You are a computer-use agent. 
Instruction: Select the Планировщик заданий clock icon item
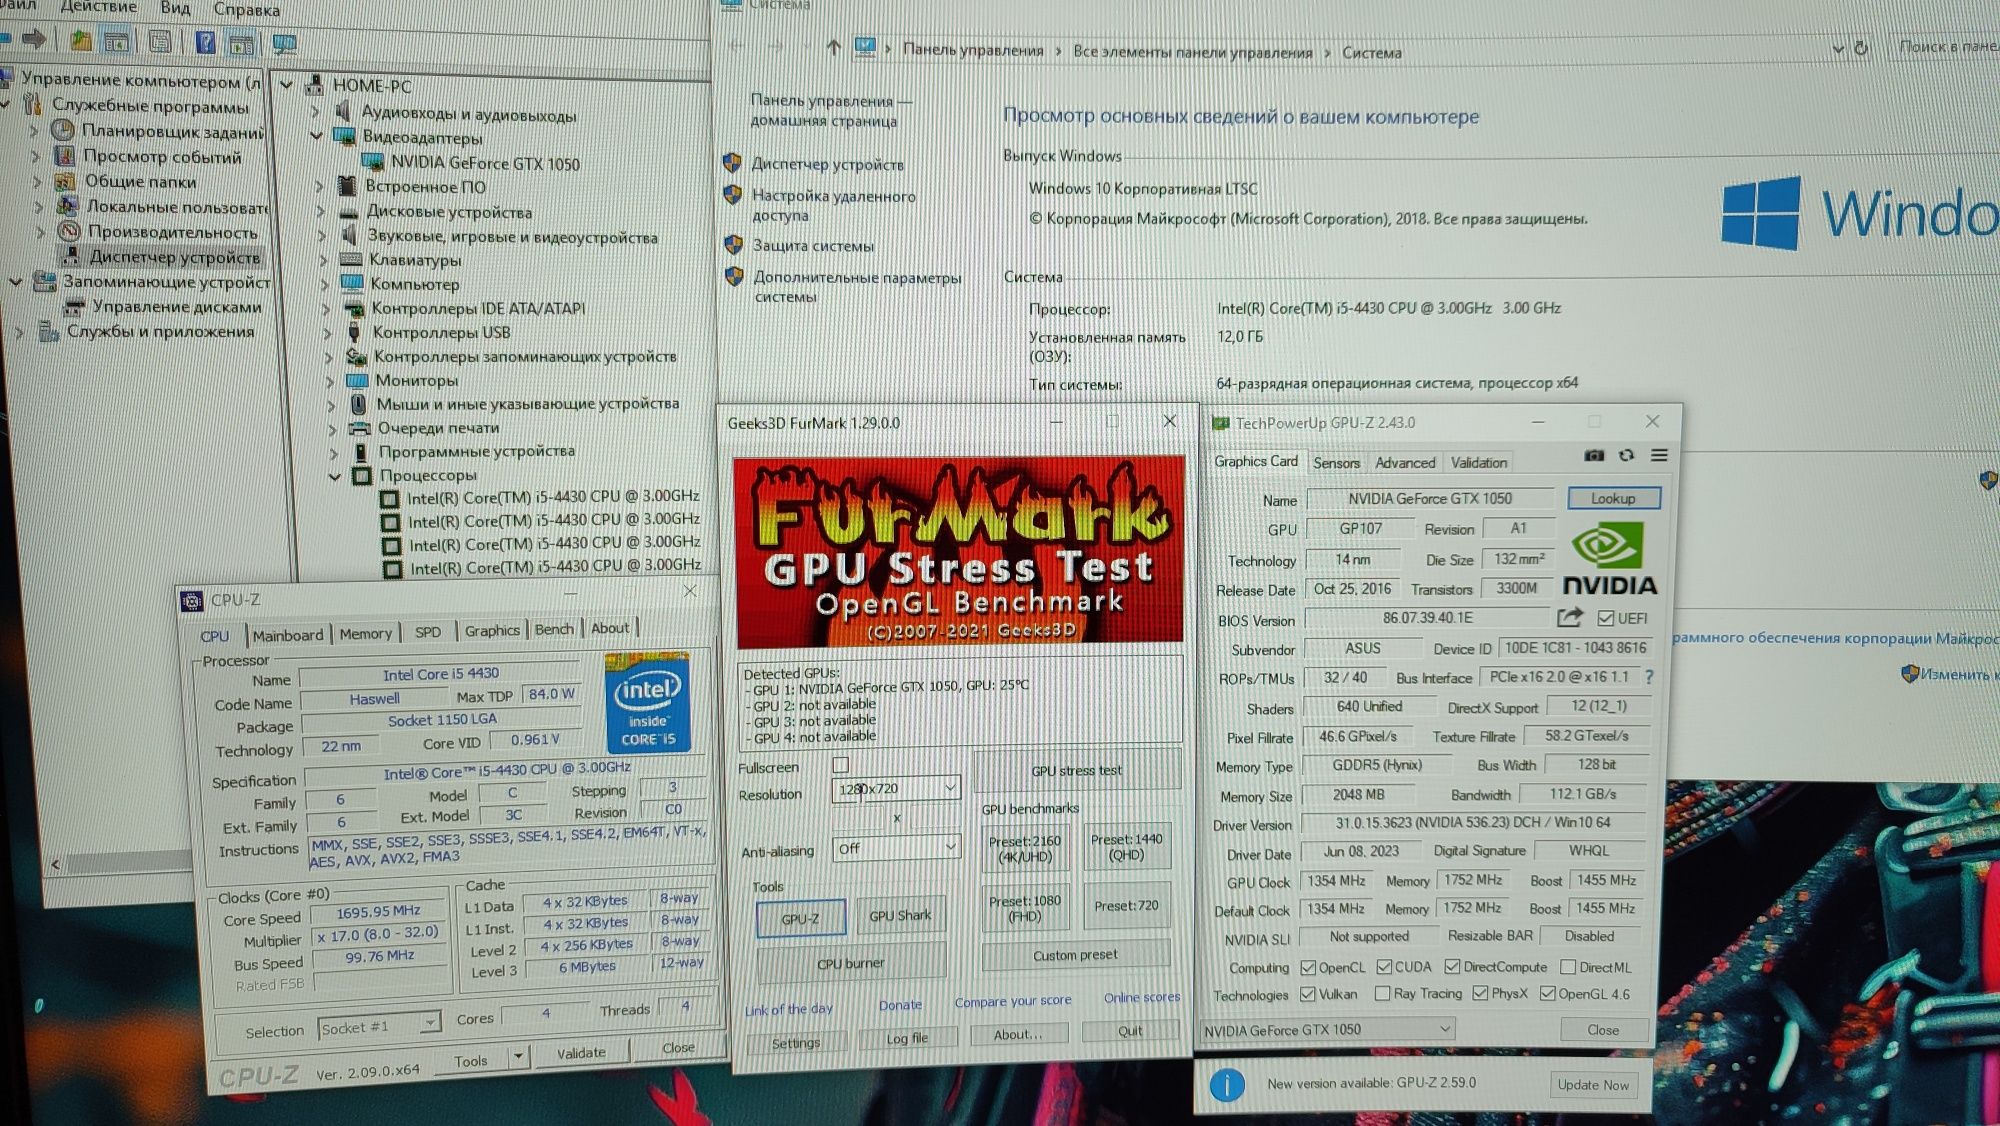[x=160, y=131]
